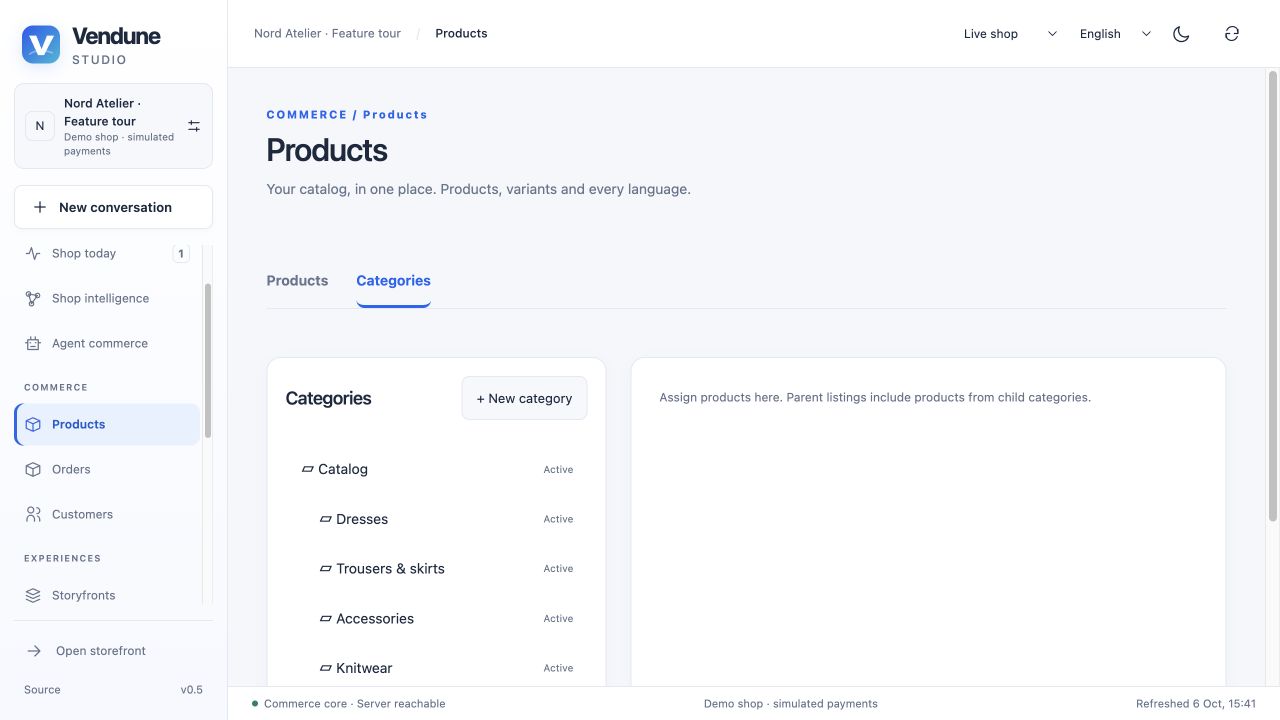Click Refreshed 6 Oct, 15:41 text
1280x720 pixels.
click(x=1196, y=704)
